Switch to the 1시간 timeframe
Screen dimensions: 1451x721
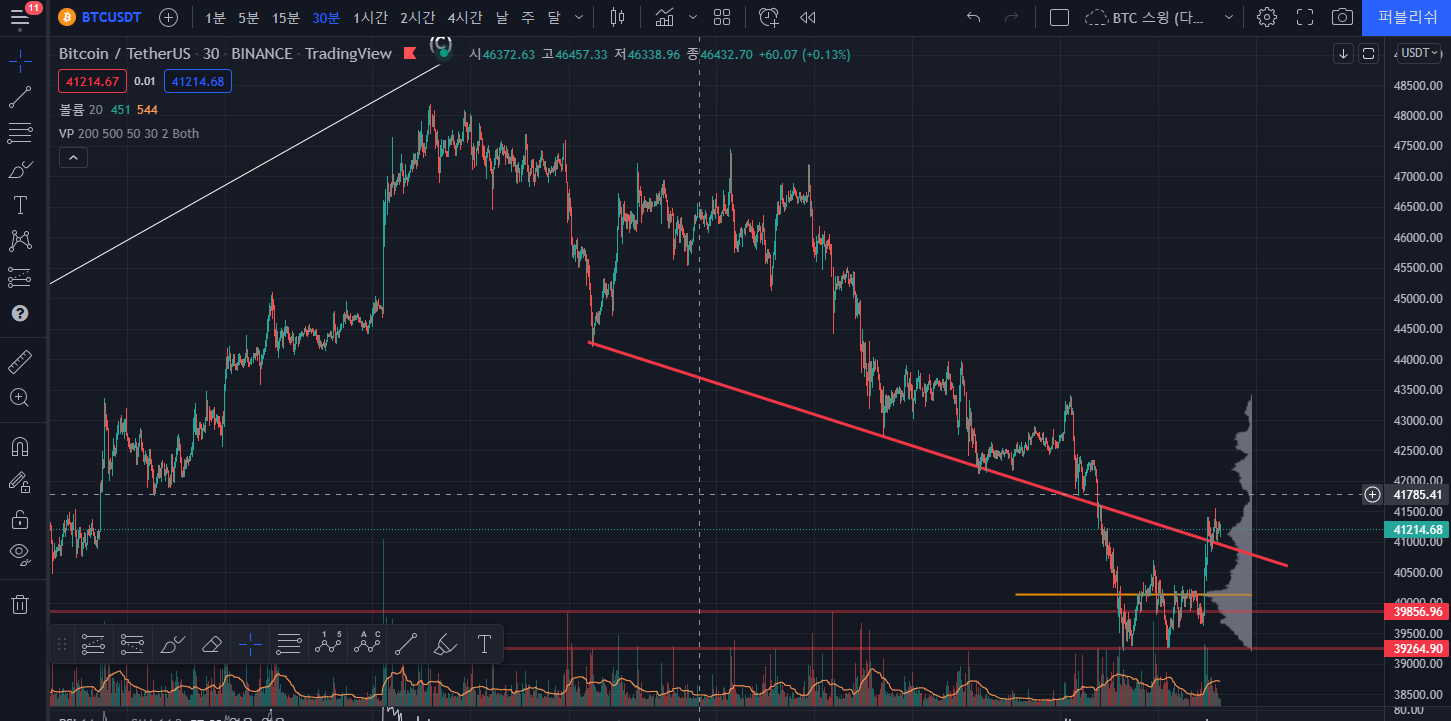[370, 17]
